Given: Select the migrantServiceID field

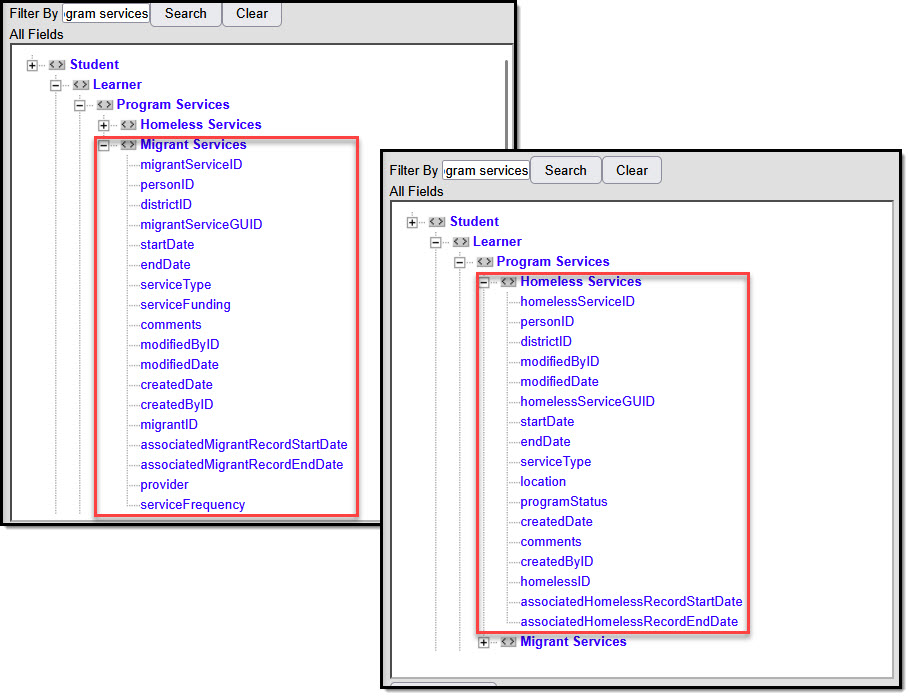Looking at the screenshot, I should point(191,164).
